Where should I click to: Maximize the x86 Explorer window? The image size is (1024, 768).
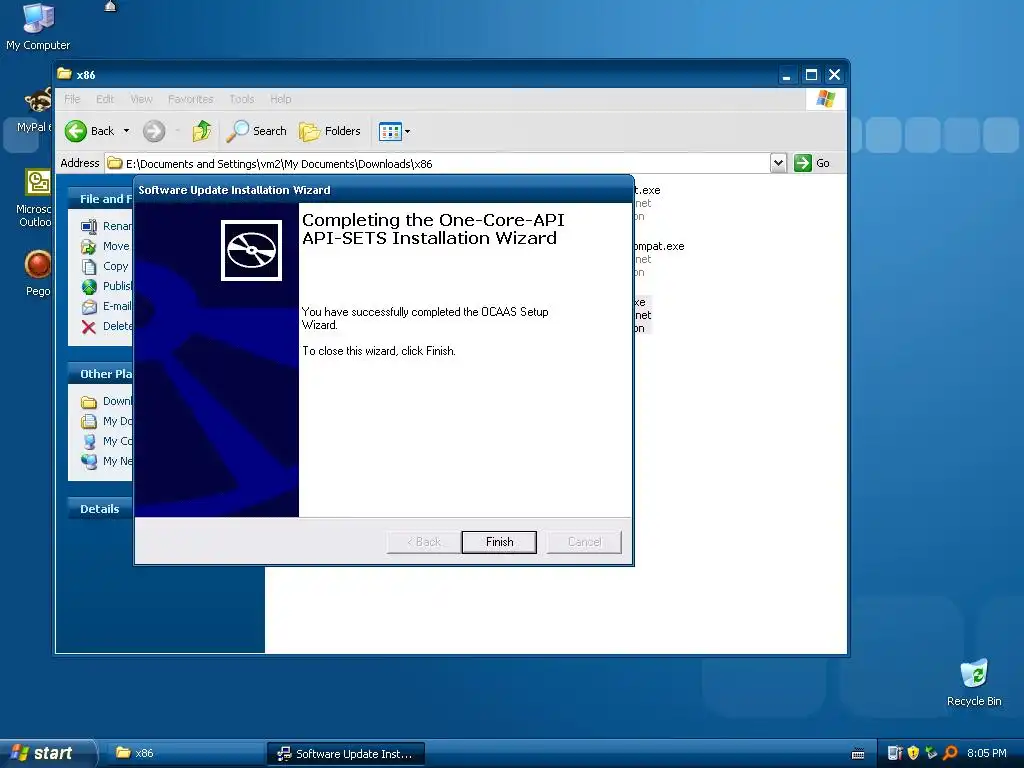click(x=811, y=75)
